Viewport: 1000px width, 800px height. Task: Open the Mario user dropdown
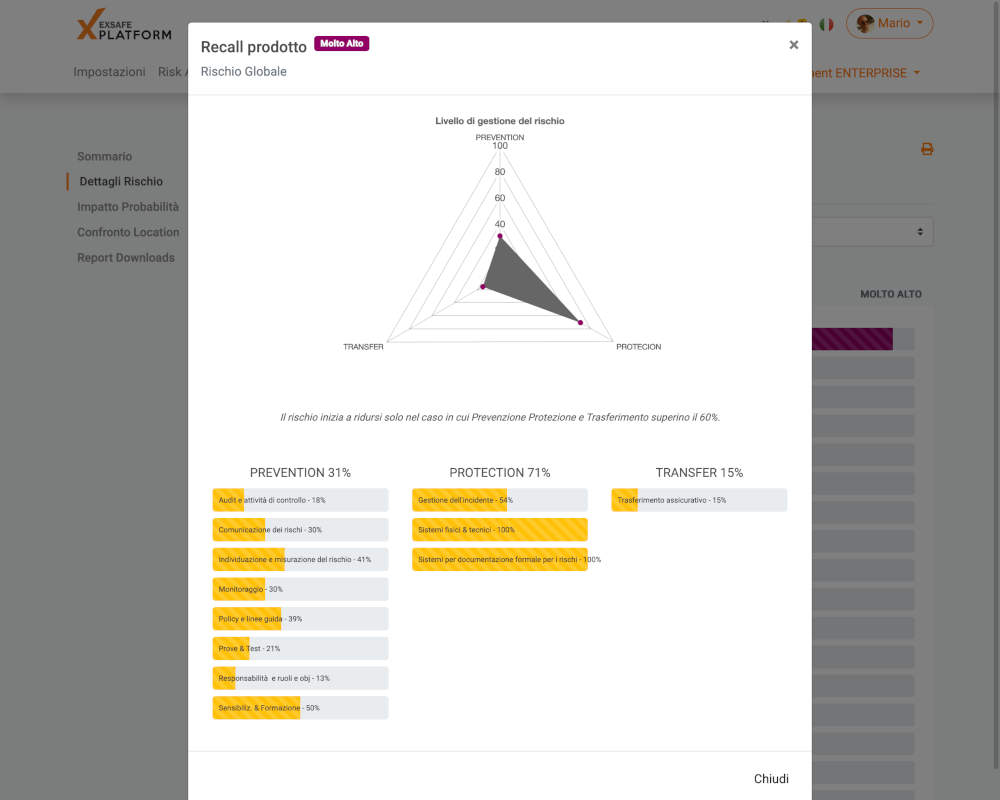[890, 24]
